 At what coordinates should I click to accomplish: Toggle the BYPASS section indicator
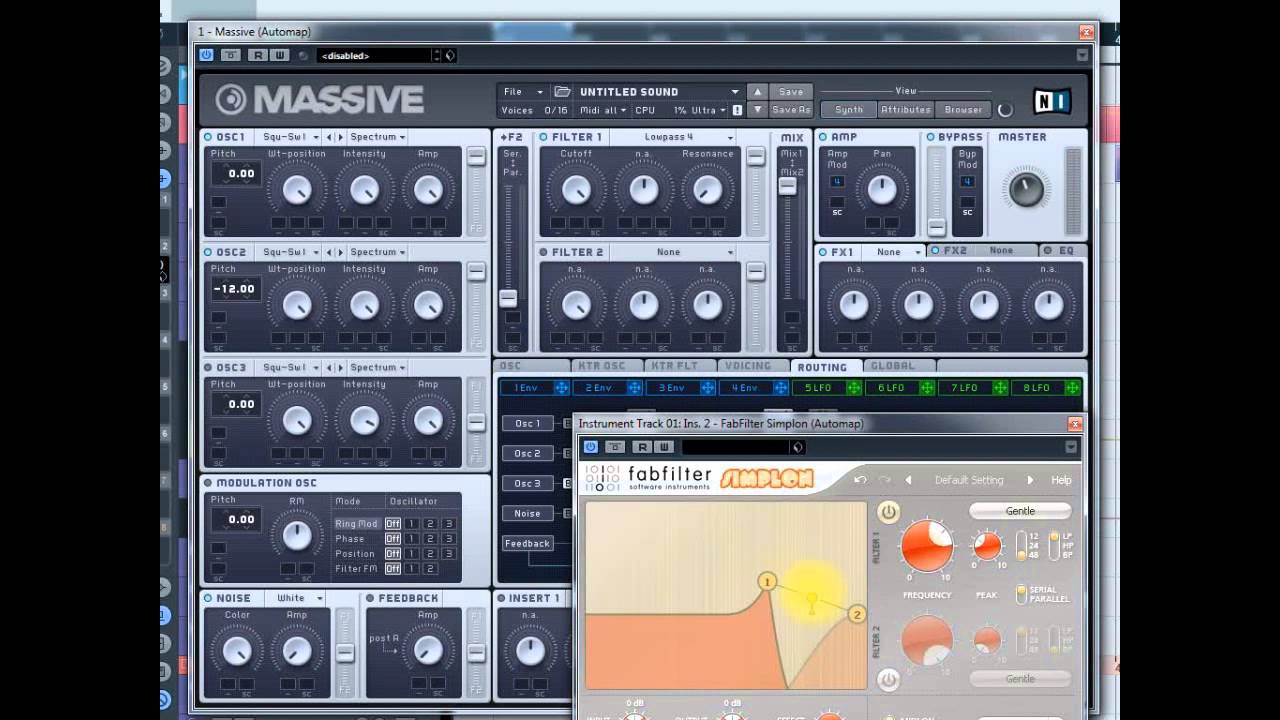pos(930,137)
